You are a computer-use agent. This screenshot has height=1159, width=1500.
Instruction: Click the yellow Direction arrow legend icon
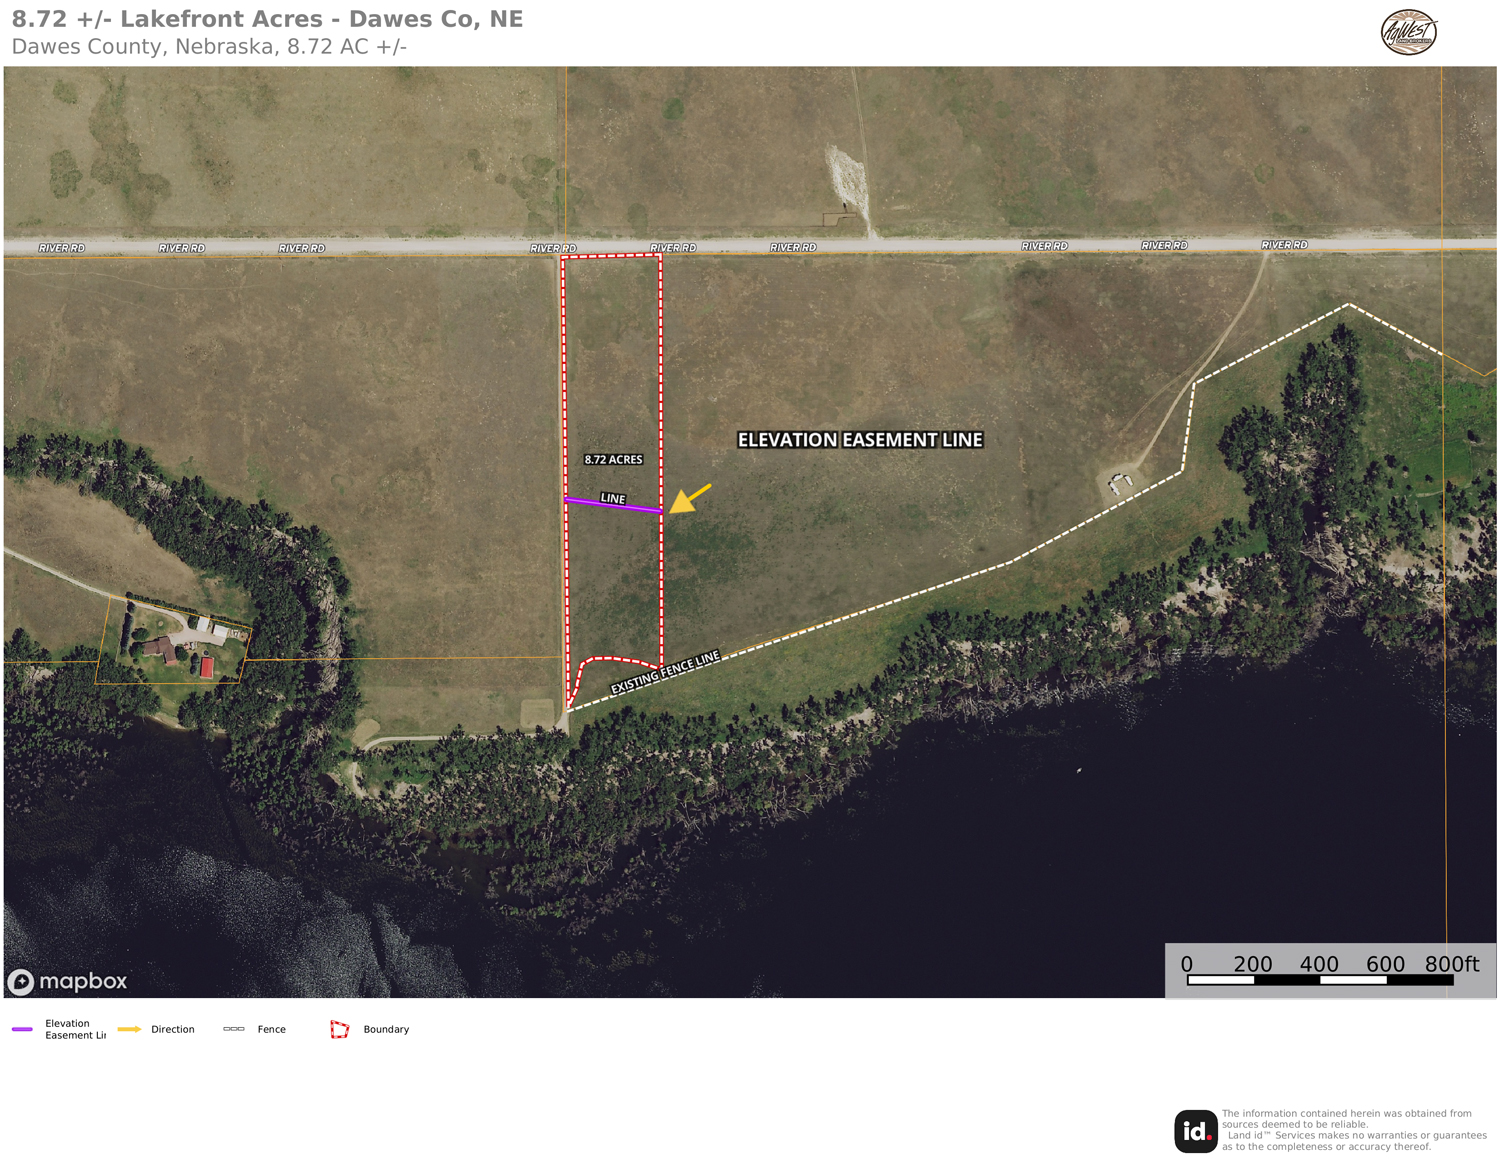pyautogui.click(x=129, y=1029)
